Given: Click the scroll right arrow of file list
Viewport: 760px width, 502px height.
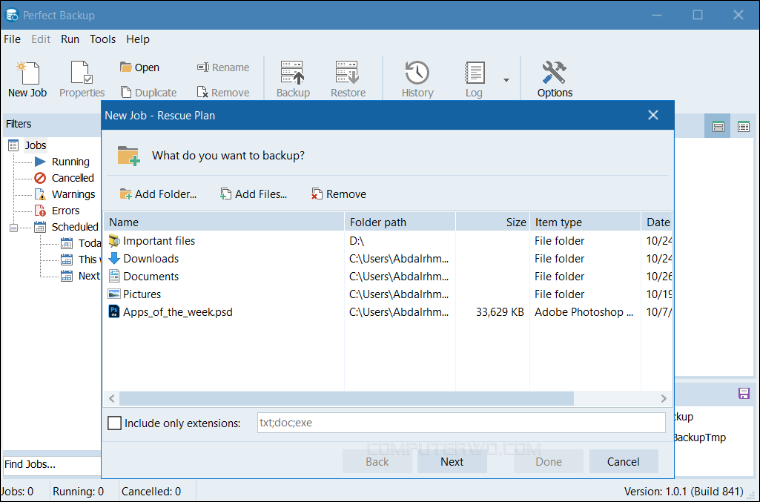Looking at the screenshot, I should pos(664,399).
